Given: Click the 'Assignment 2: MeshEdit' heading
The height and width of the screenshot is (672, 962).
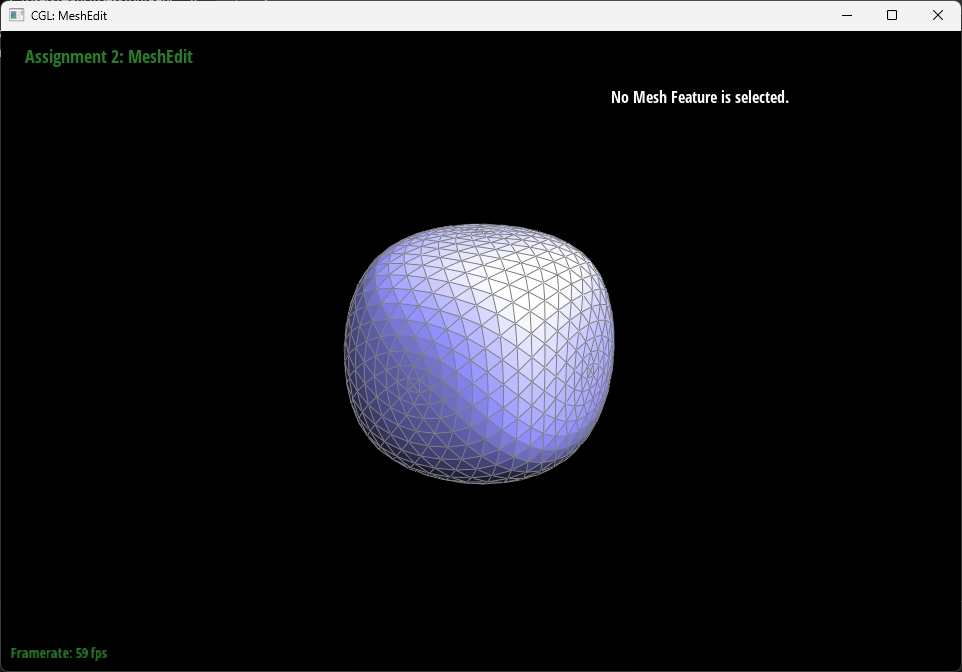Looking at the screenshot, I should click(109, 57).
